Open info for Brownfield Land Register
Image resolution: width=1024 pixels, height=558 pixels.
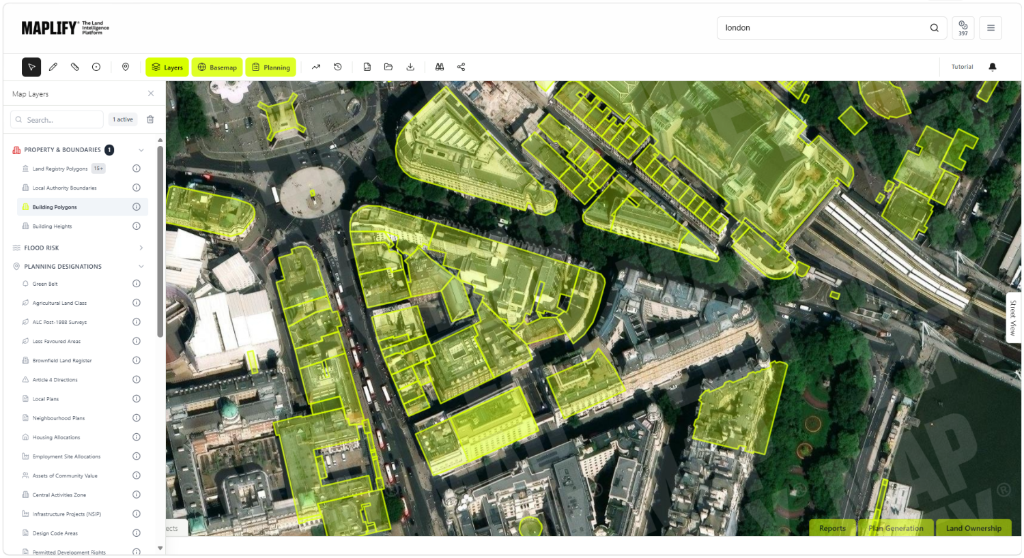tap(136, 361)
